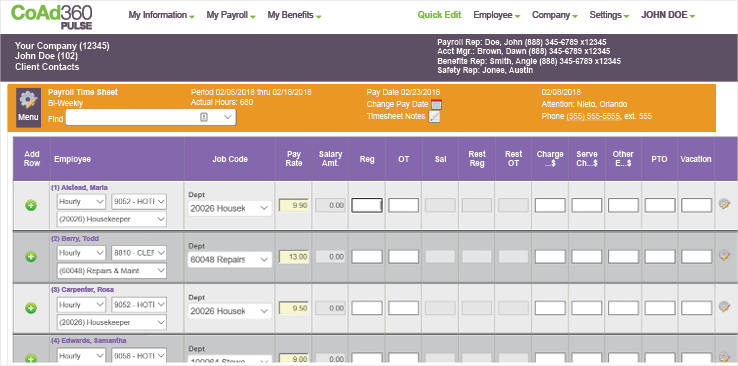Open Dept dropdown for Alstead, Maria
738x366 pixels.
coord(230,208)
